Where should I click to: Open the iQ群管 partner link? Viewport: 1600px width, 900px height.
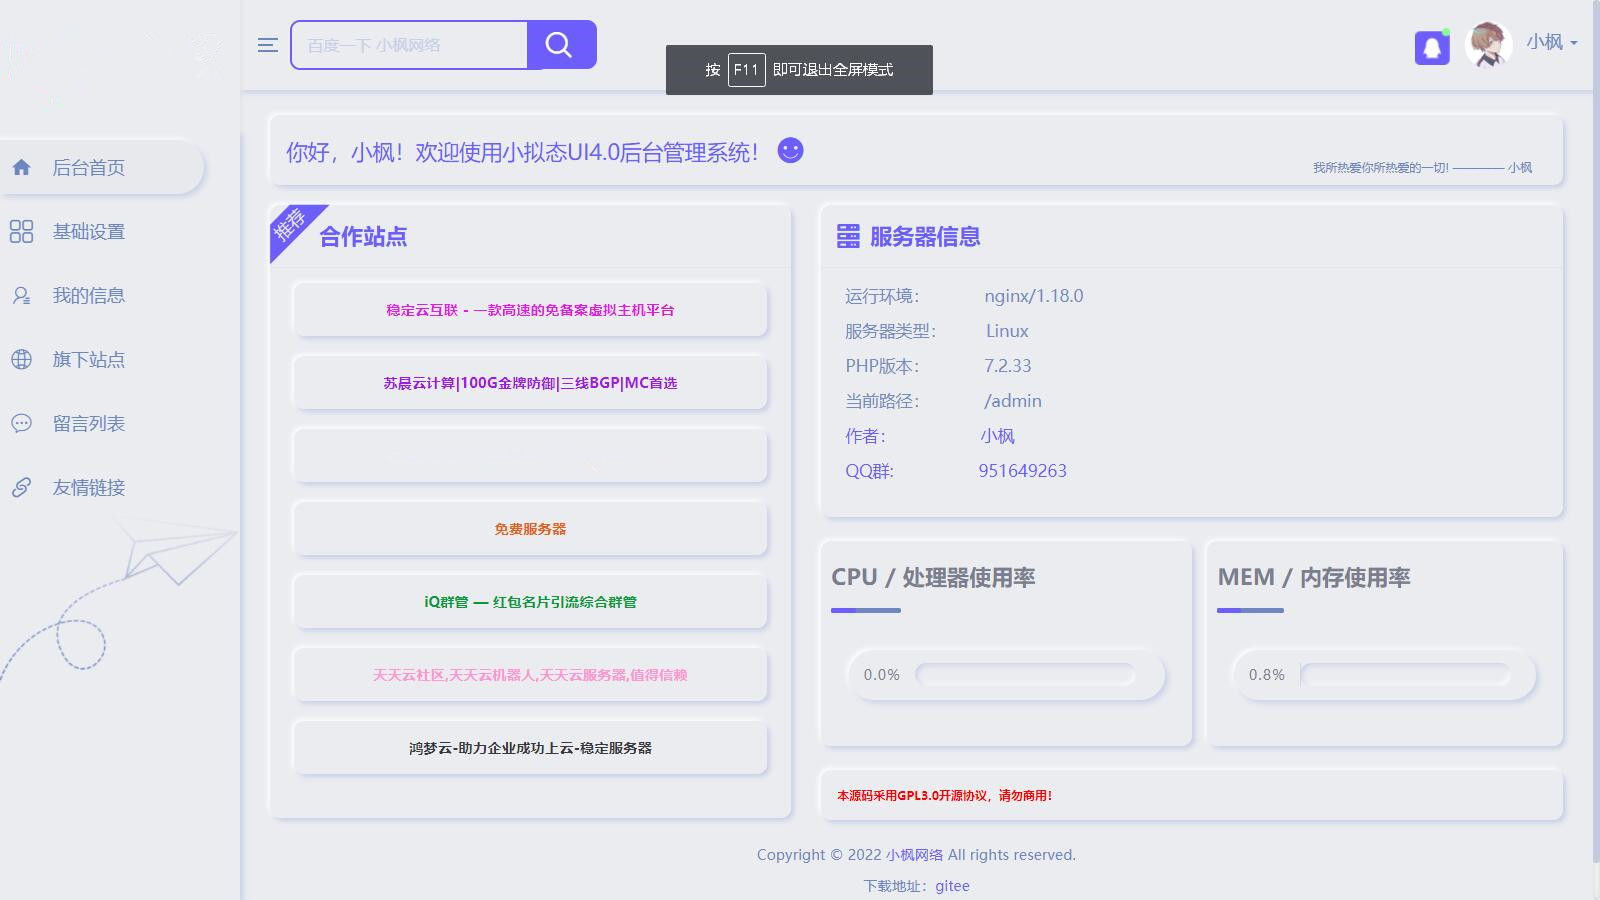530,602
